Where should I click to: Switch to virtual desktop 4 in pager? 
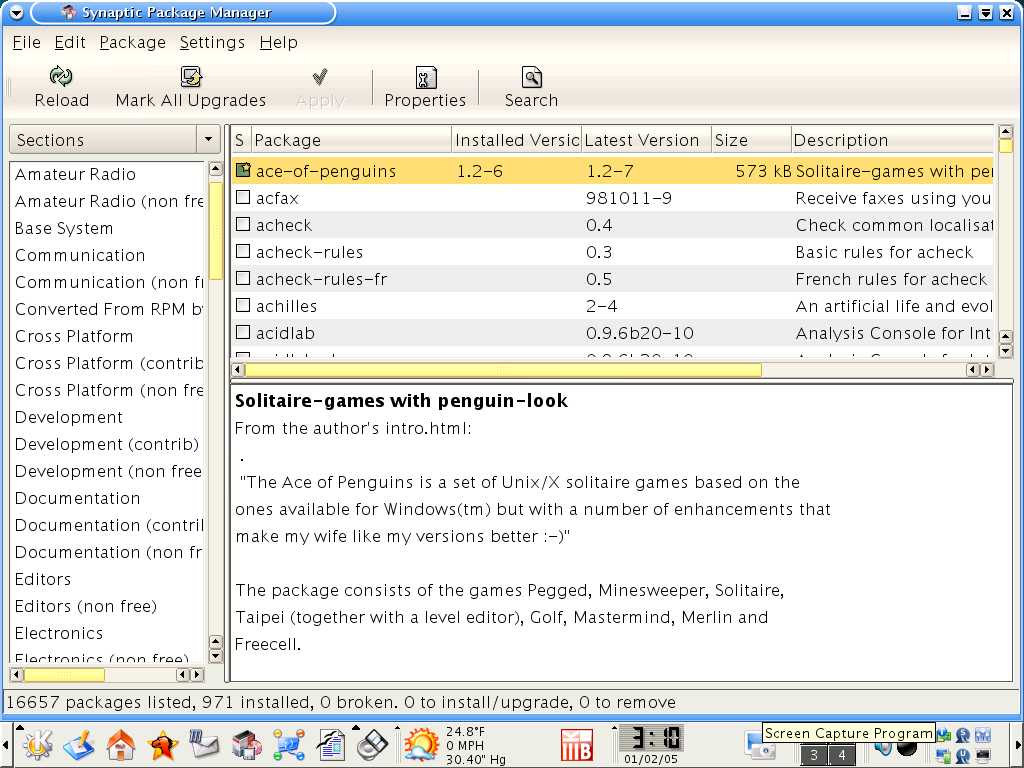842,756
